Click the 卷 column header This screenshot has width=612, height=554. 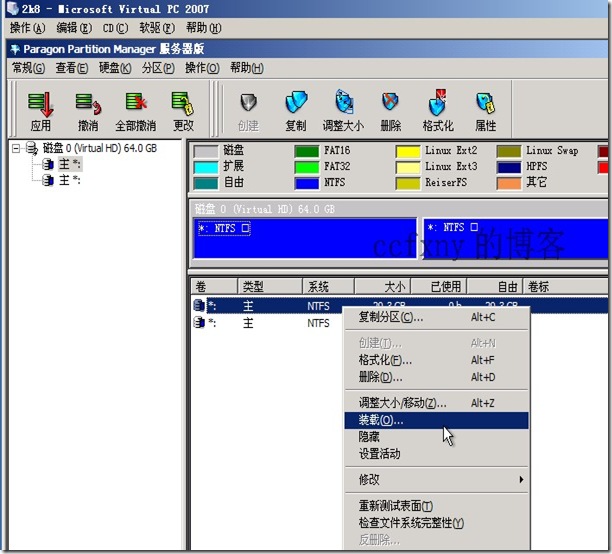(x=214, y=287)
